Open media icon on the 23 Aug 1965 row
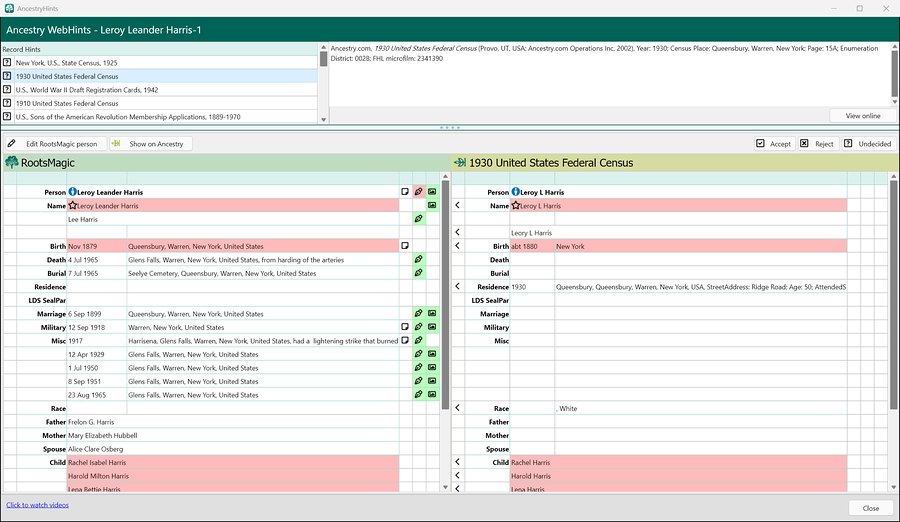 432,395
